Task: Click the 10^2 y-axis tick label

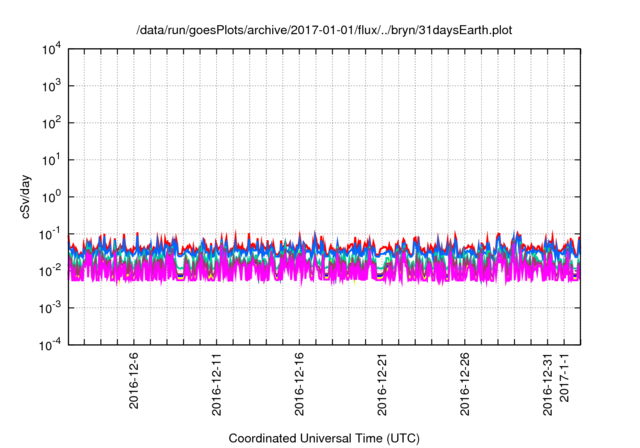Action: (x=51, y=123)
